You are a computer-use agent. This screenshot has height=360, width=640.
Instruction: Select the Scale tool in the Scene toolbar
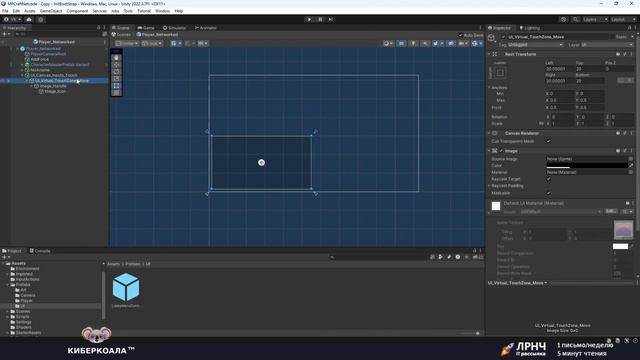pyautogui.click(x=116, y=78)
